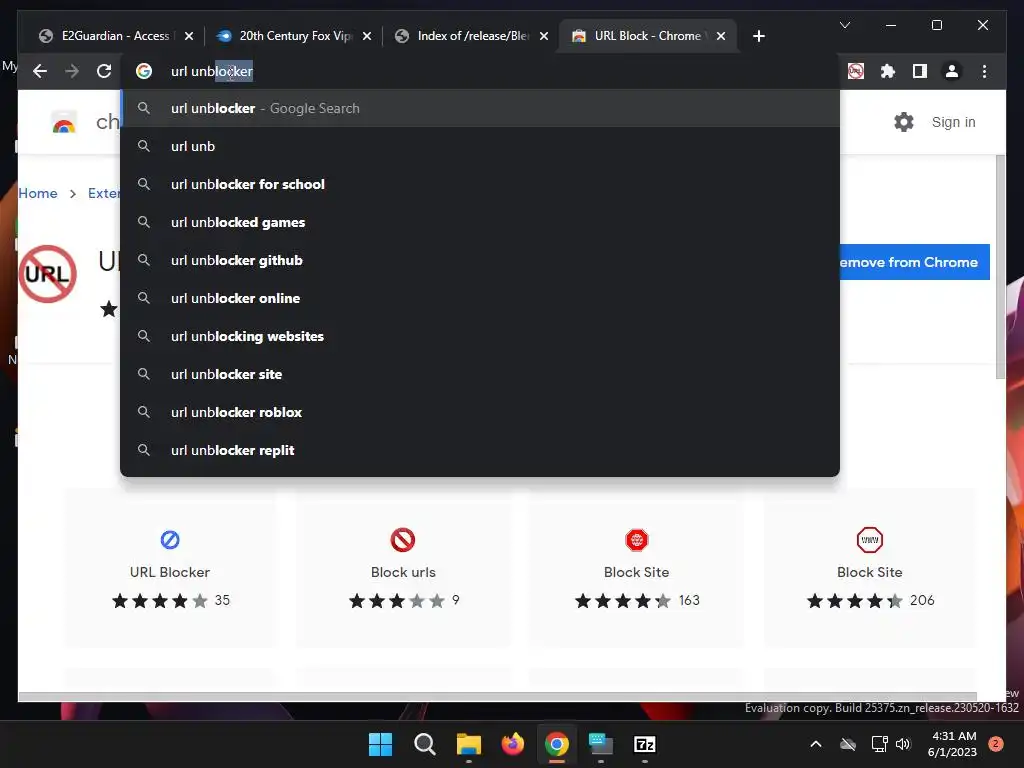Image resolution: width=1024 pixels, height=768 pixels.
Task: Open the URL Blocker related extension
Action: [170, 568]
